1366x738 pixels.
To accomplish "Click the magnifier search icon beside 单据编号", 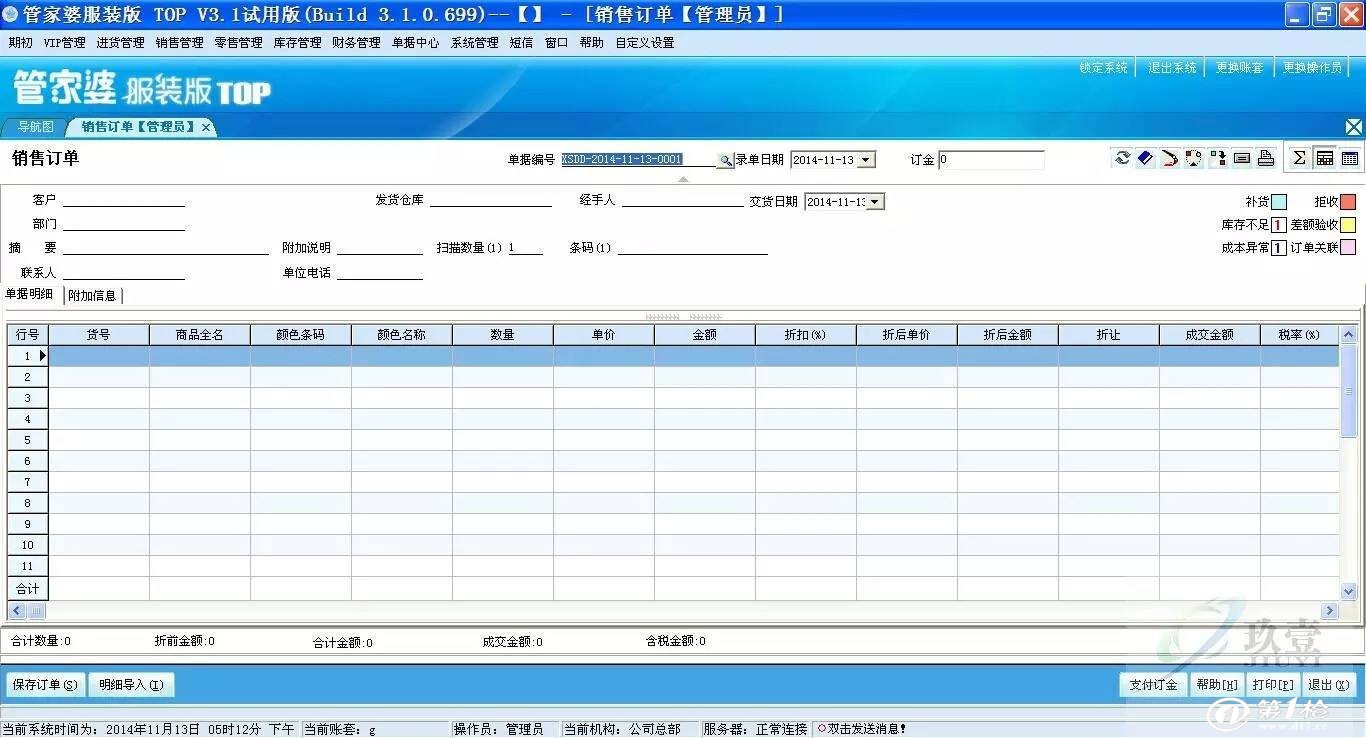I will click(724, 159).
